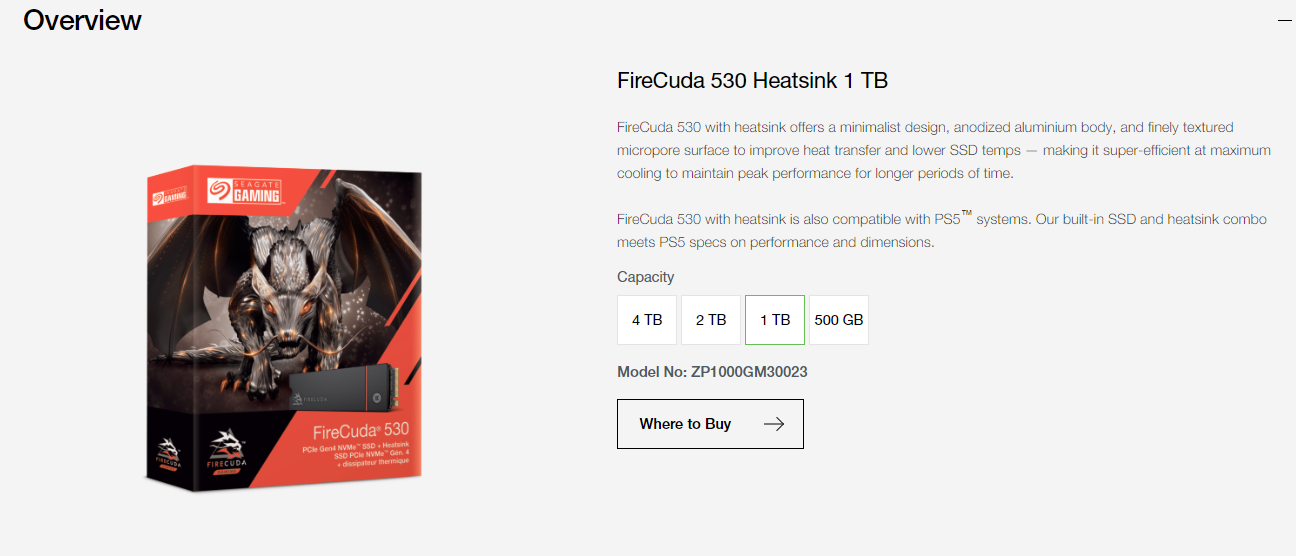
Task: Click the Overview section heading
Action: 82,20
